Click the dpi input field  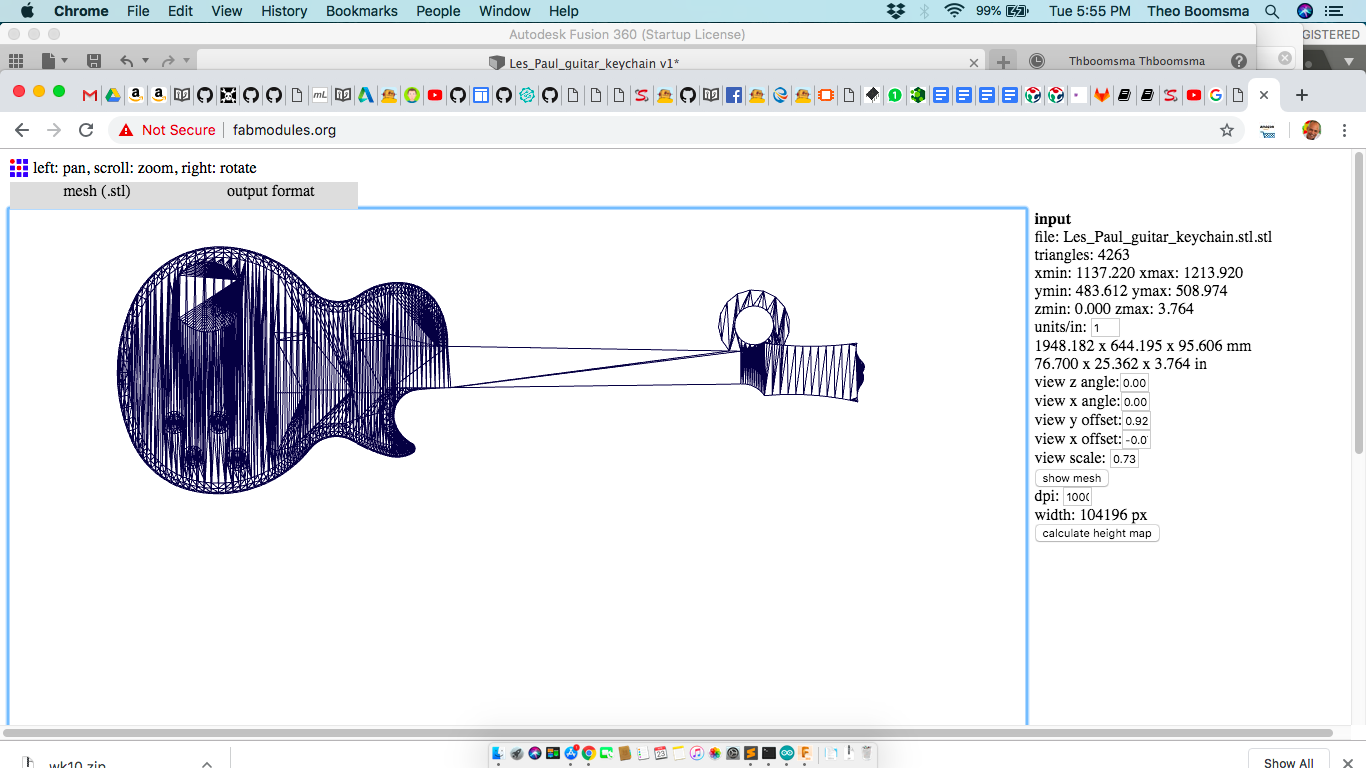(x=1077, y=497)
